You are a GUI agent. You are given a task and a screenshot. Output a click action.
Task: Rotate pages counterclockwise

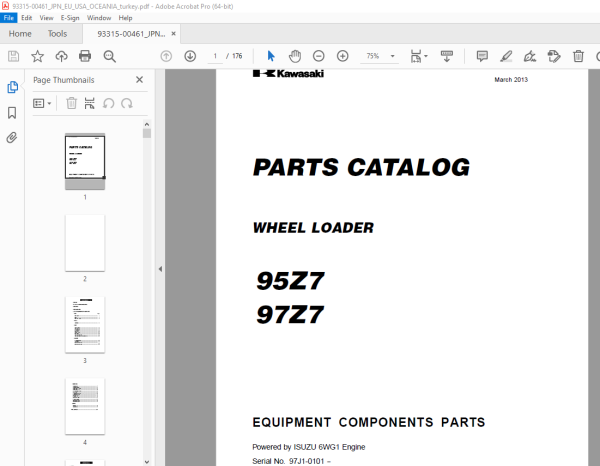click(x=109, y=103)
